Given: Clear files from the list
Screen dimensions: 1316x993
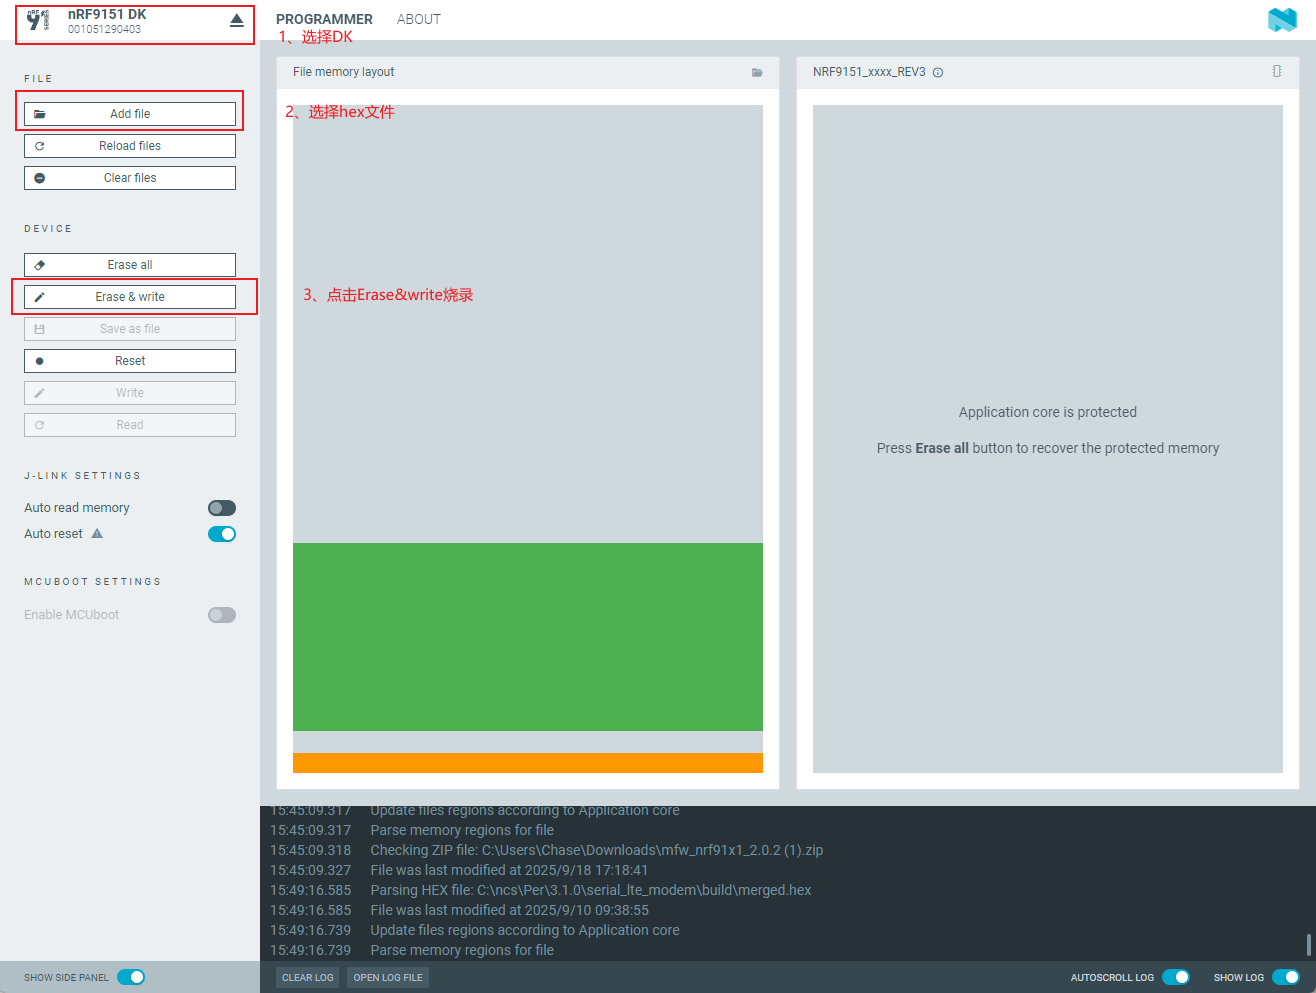Looking at the screenshot, I should pyautogui.click(x=130, y=178).
